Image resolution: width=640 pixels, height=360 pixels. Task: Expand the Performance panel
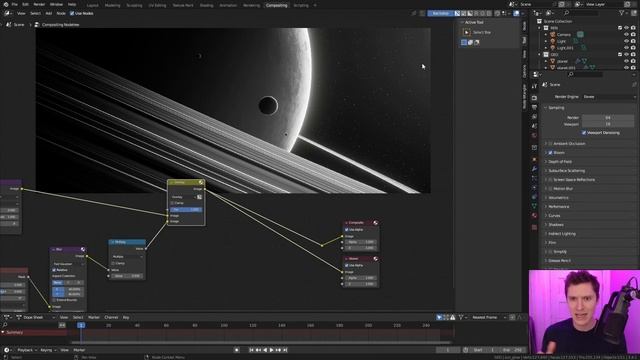(558, 207)
